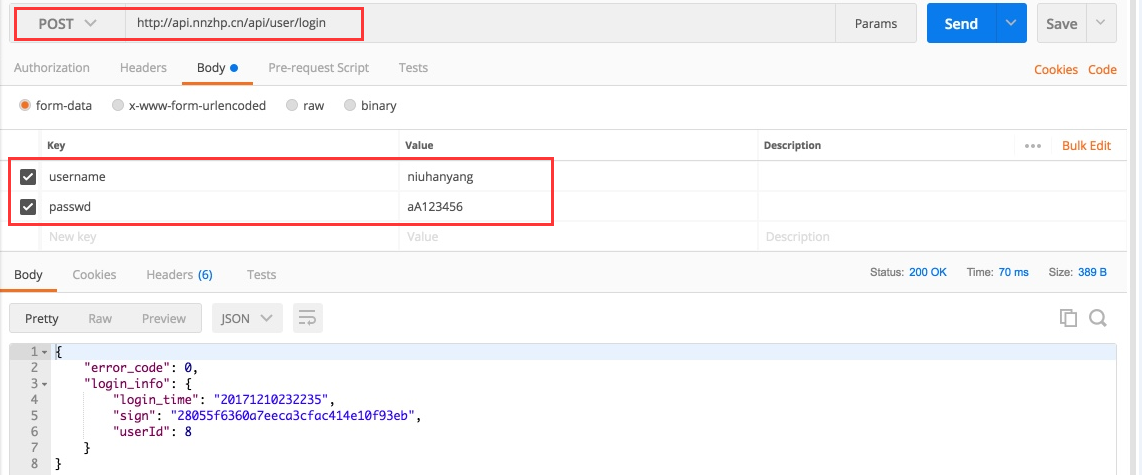Switch to the request Headers tab
The height and width of the screenshot is (475, 1142).
(x=143, y=68)
